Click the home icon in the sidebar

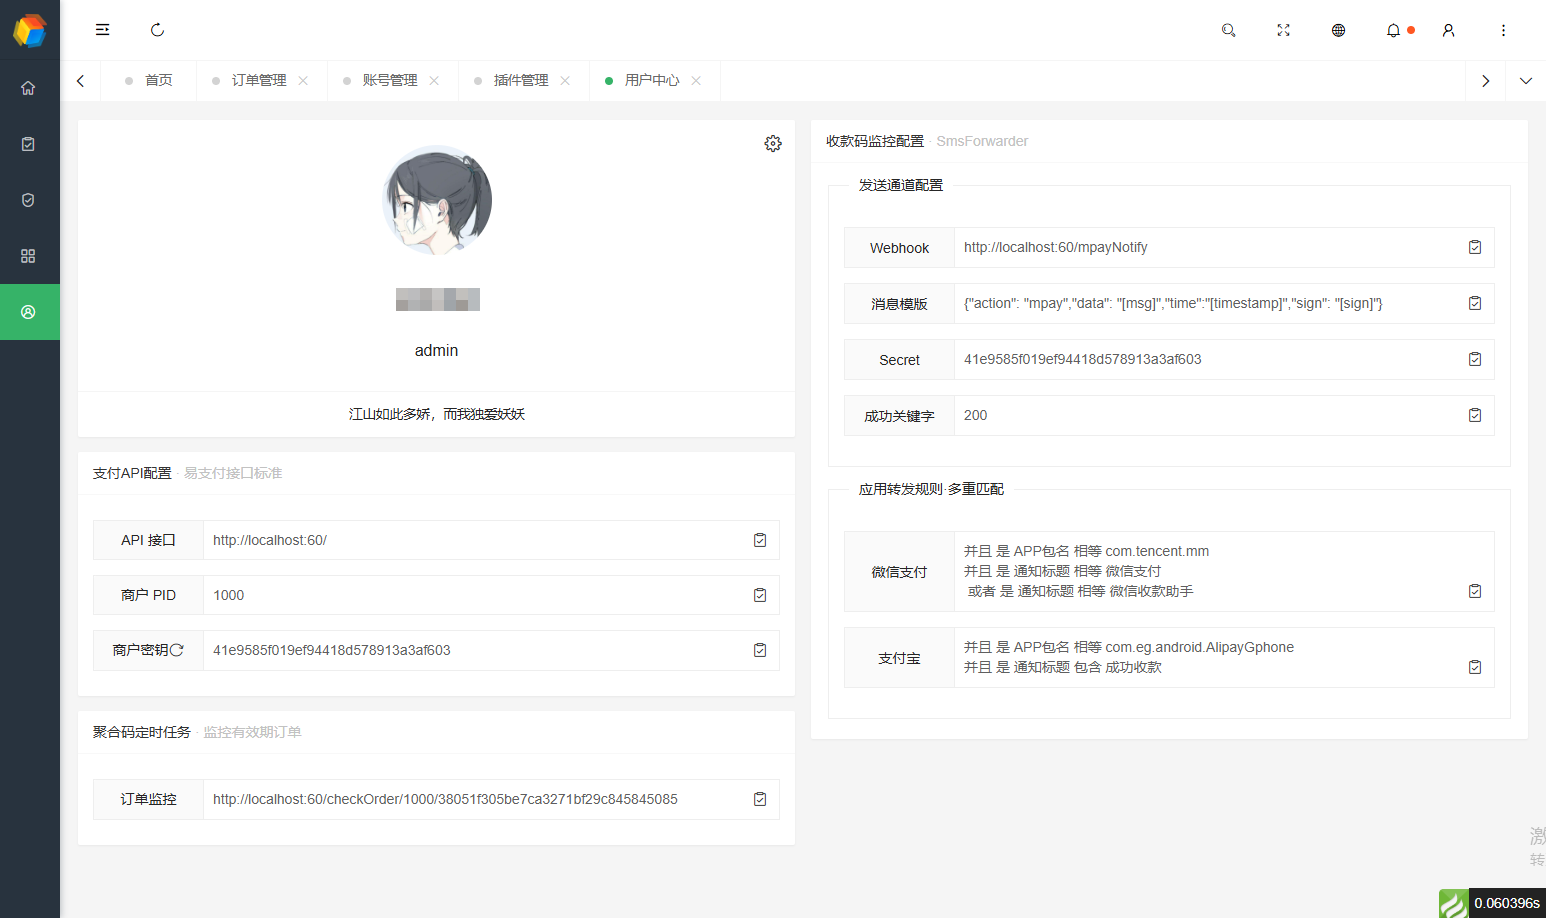[28, 88]
